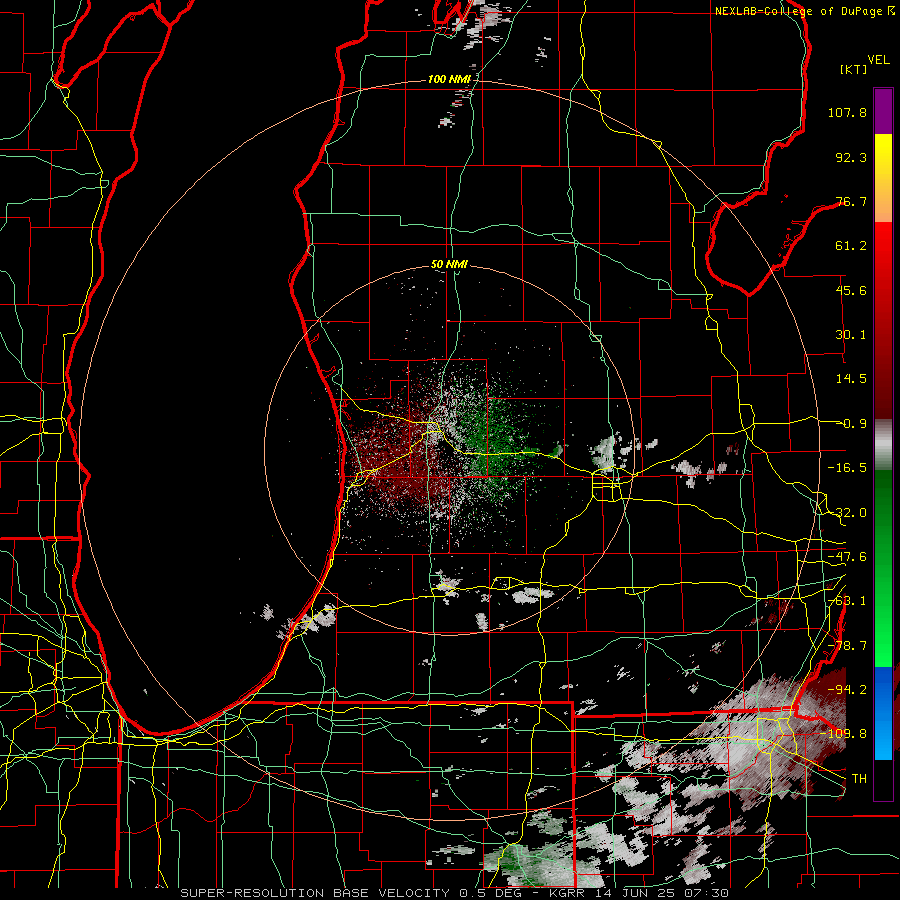Click the -63.1 velocity scale label
The height and width of the screenshot is (900, 900).
[x=847, y=601]
